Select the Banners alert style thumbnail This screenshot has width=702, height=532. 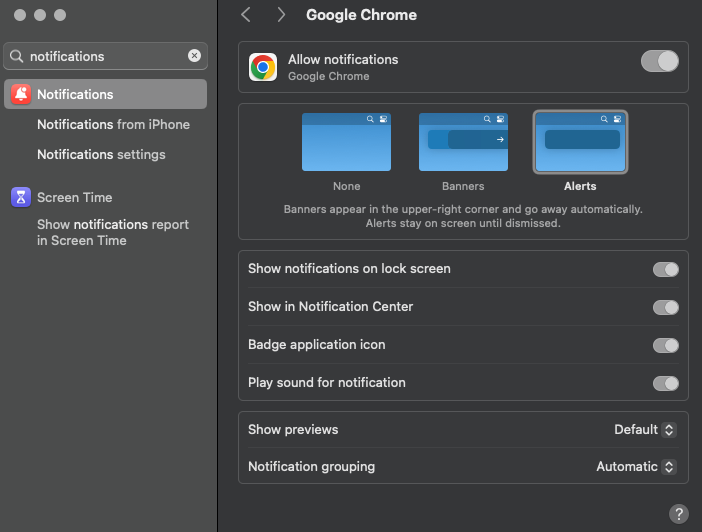pyautogui.click(x=463, y=142)
